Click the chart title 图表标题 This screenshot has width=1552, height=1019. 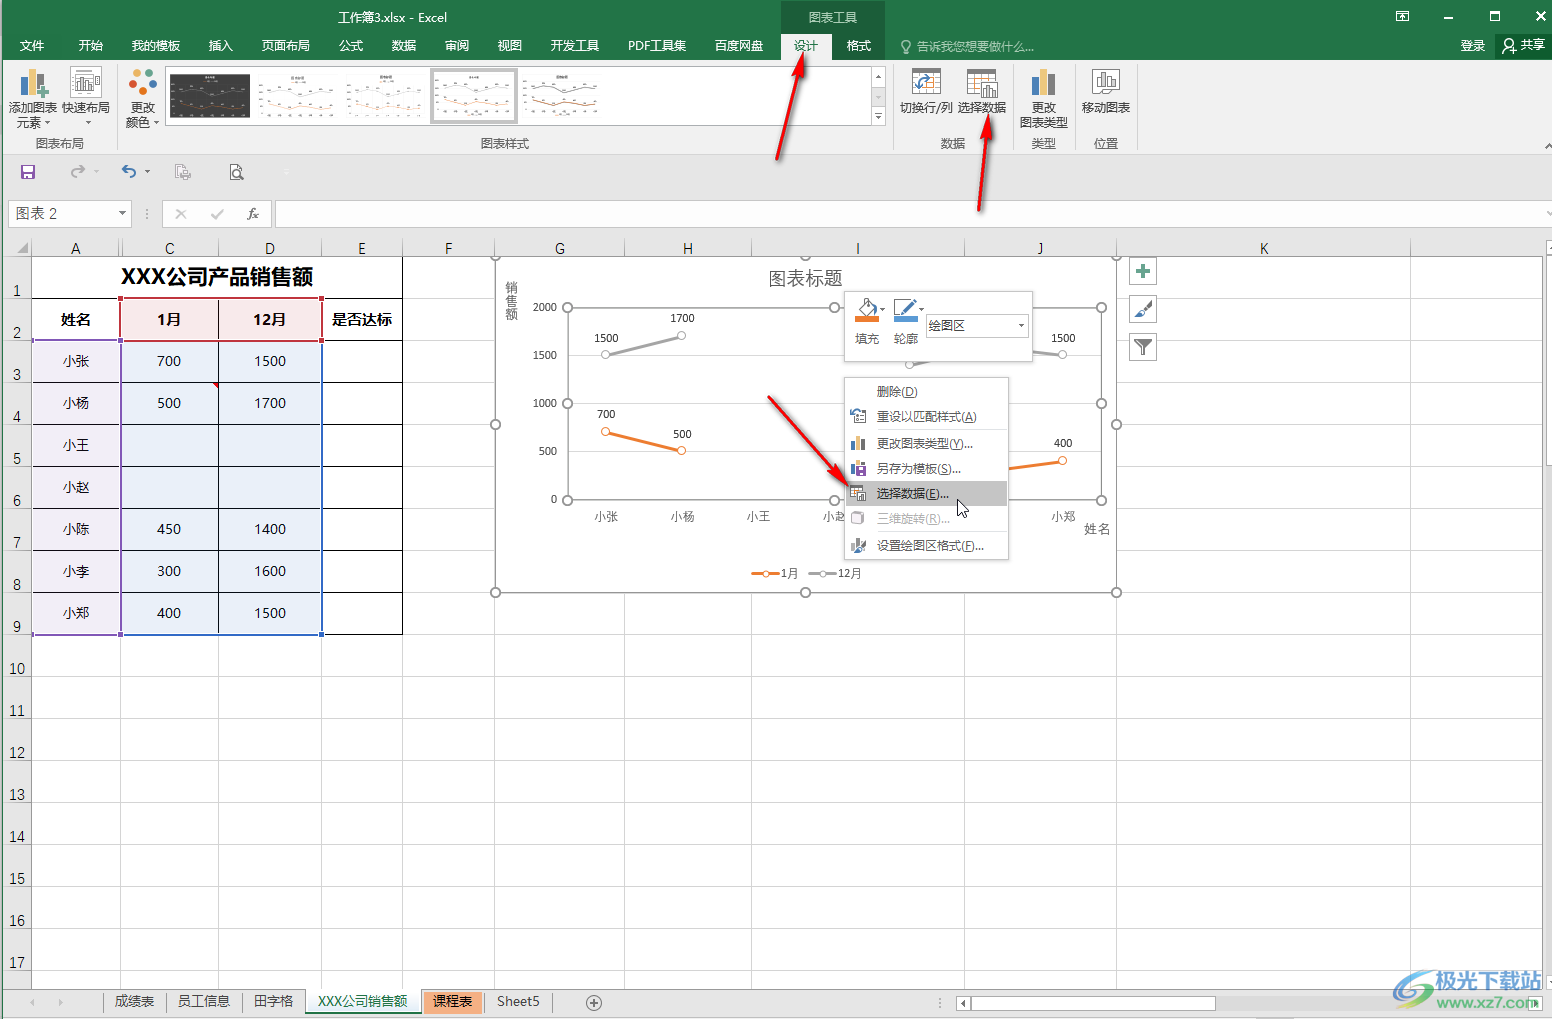(806, 279)
